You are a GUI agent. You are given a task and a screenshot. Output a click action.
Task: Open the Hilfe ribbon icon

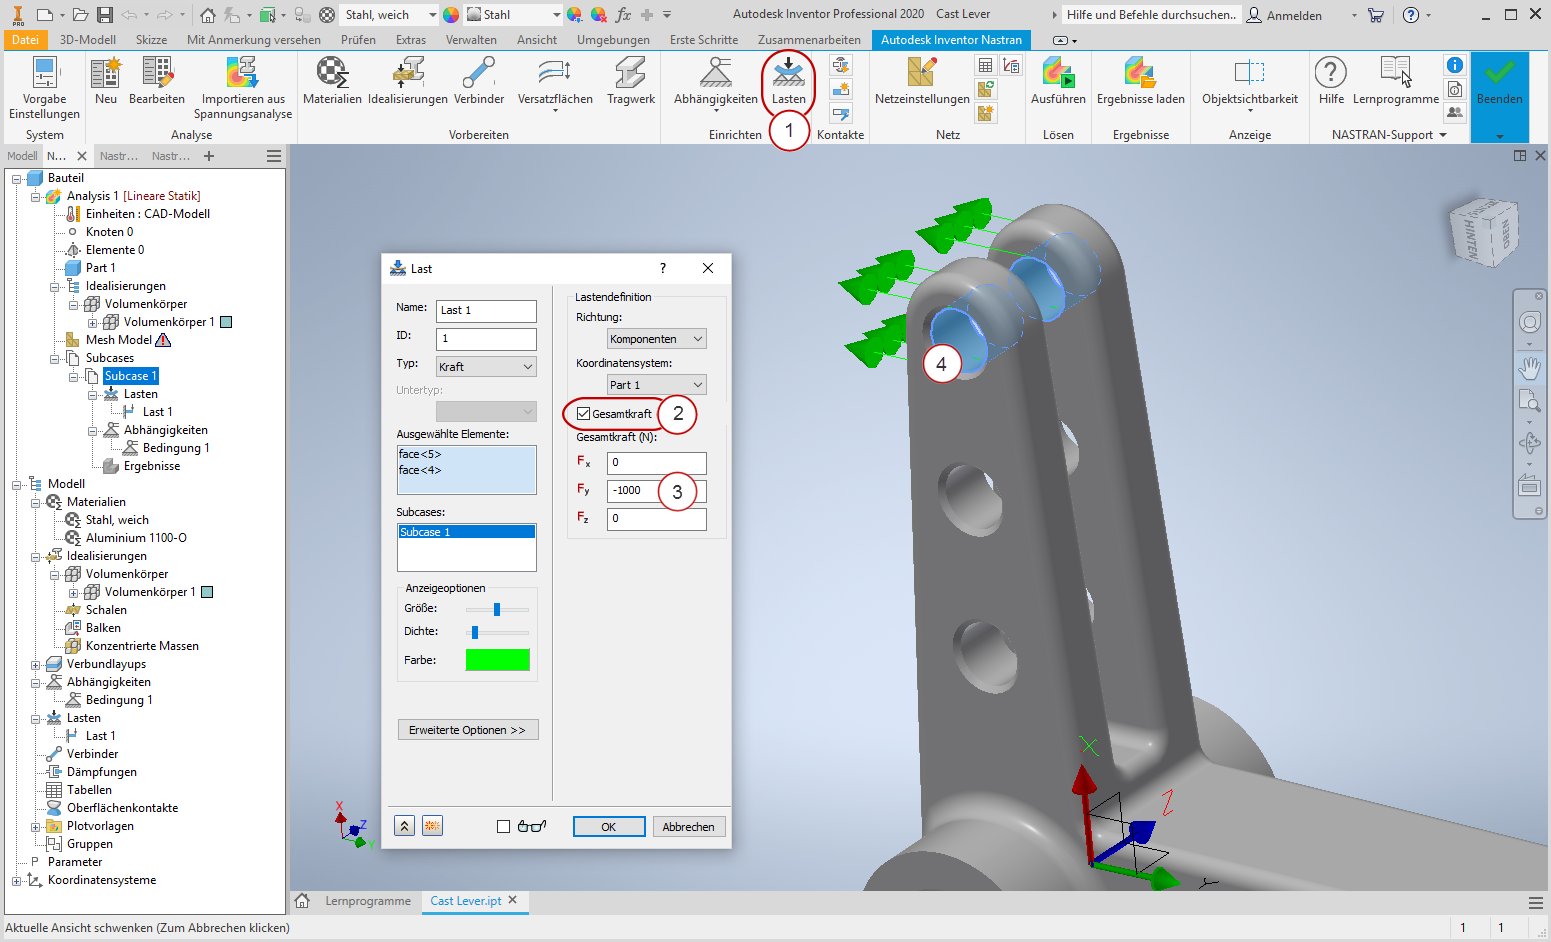click(1331, 81)
